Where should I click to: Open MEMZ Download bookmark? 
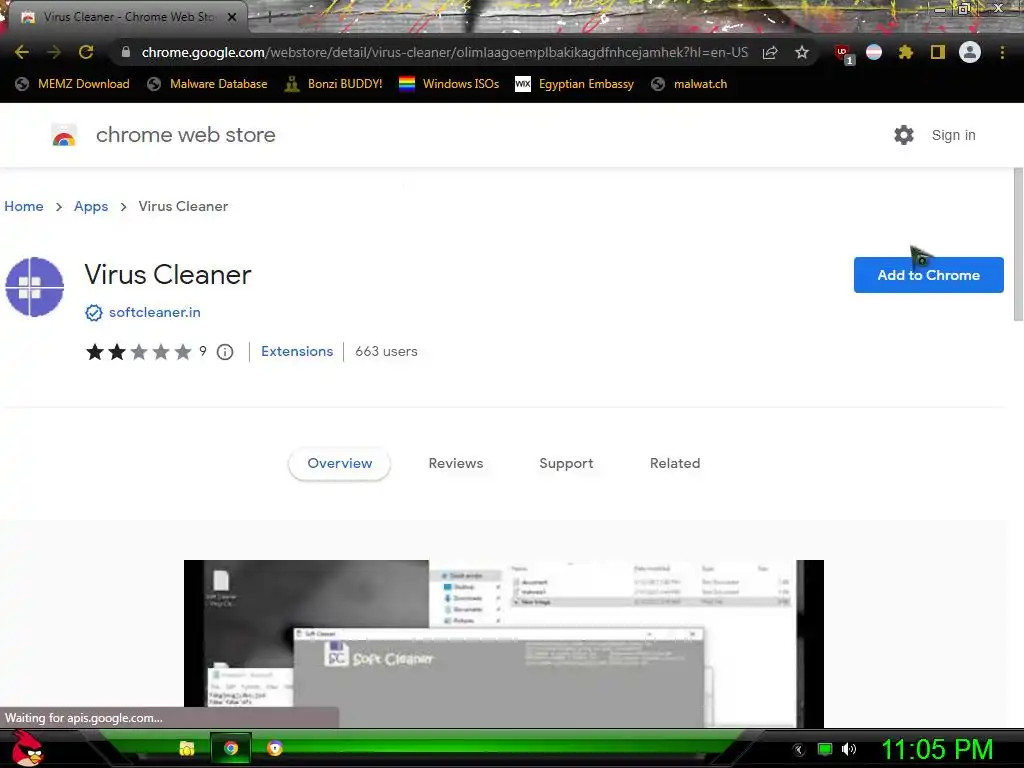click(x=72, y=84)
